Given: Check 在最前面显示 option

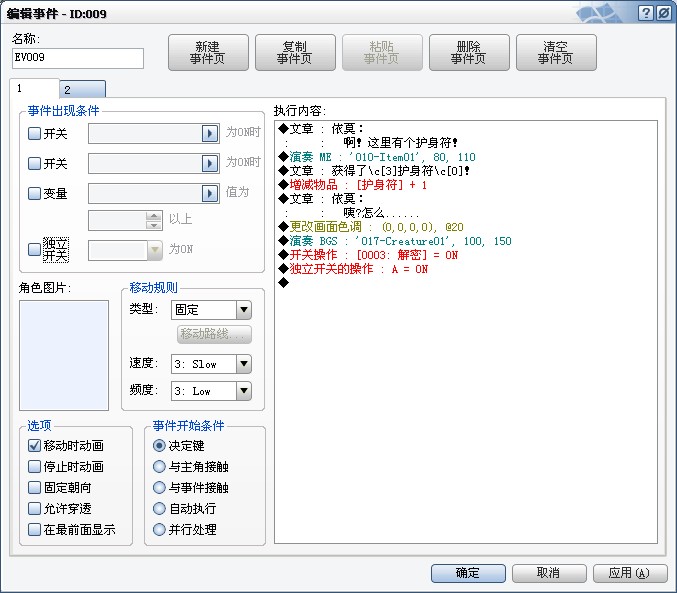Looking at the screenshot, I should tap(34, 530).
